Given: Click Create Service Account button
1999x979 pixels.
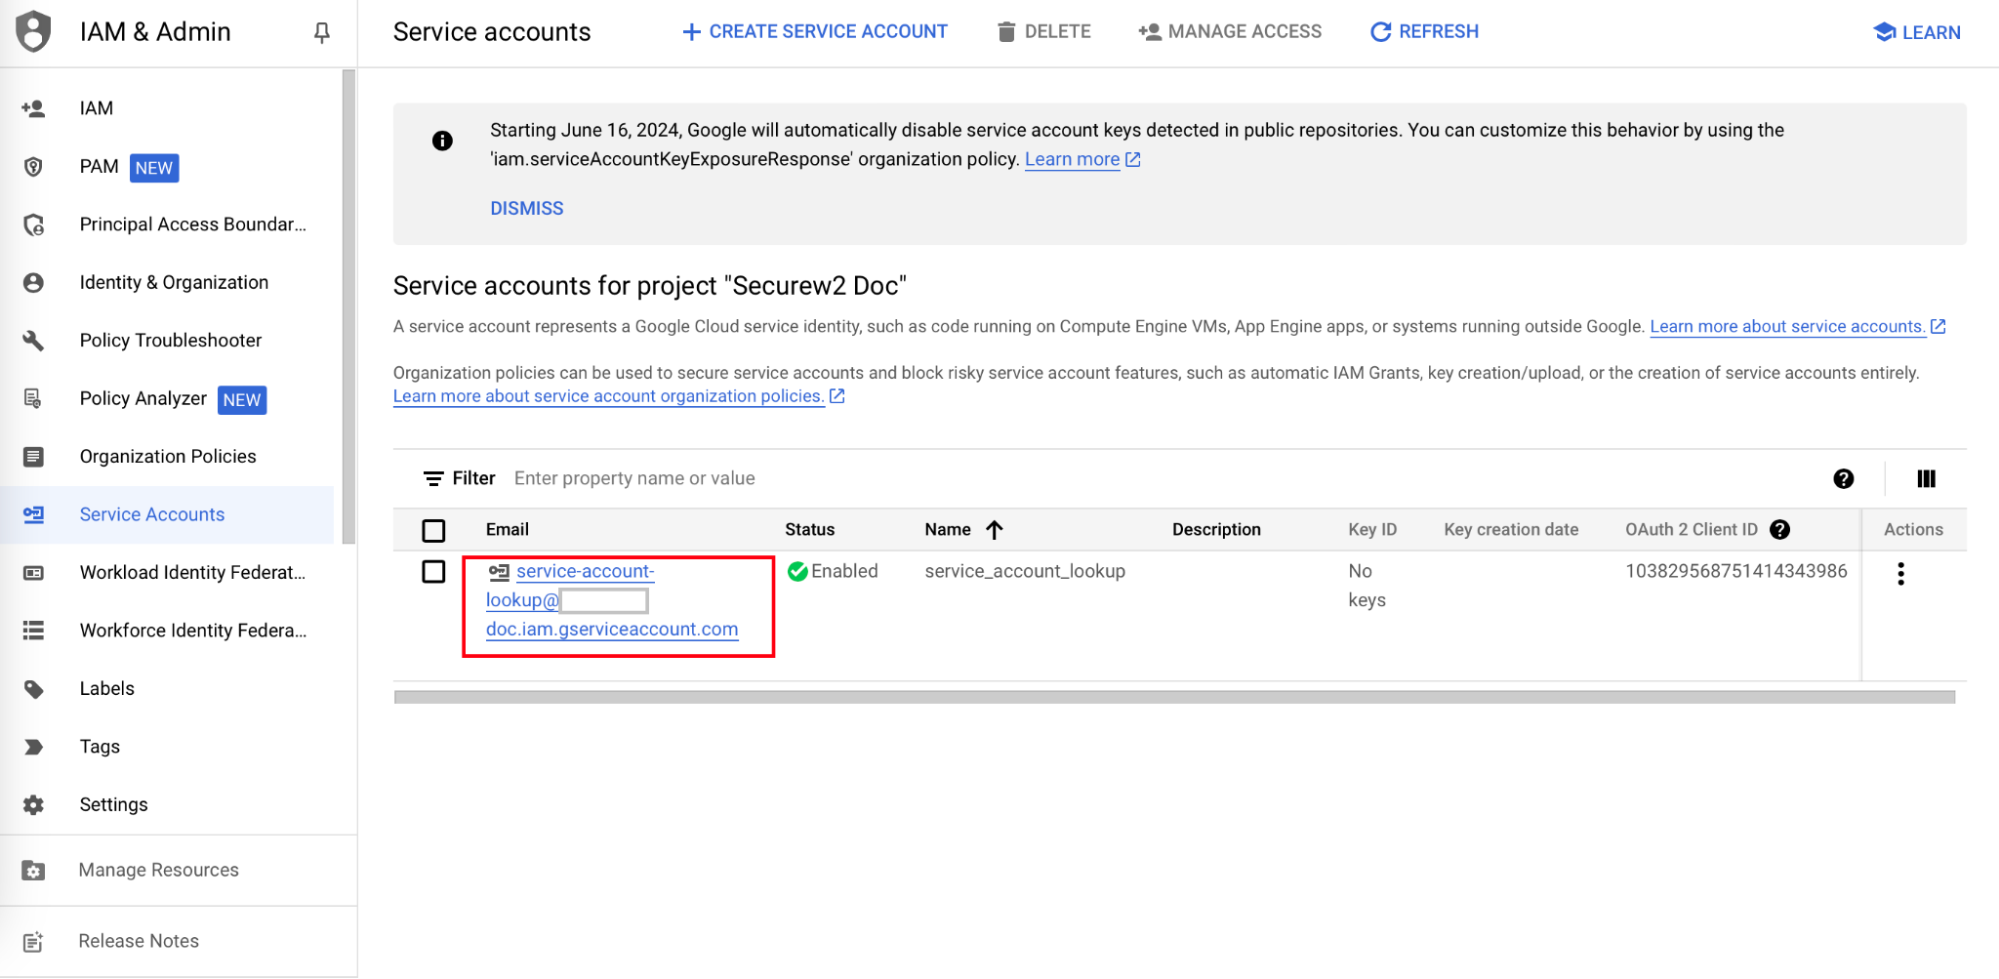Looking at the screenshot, I should [x=814, y=32].
